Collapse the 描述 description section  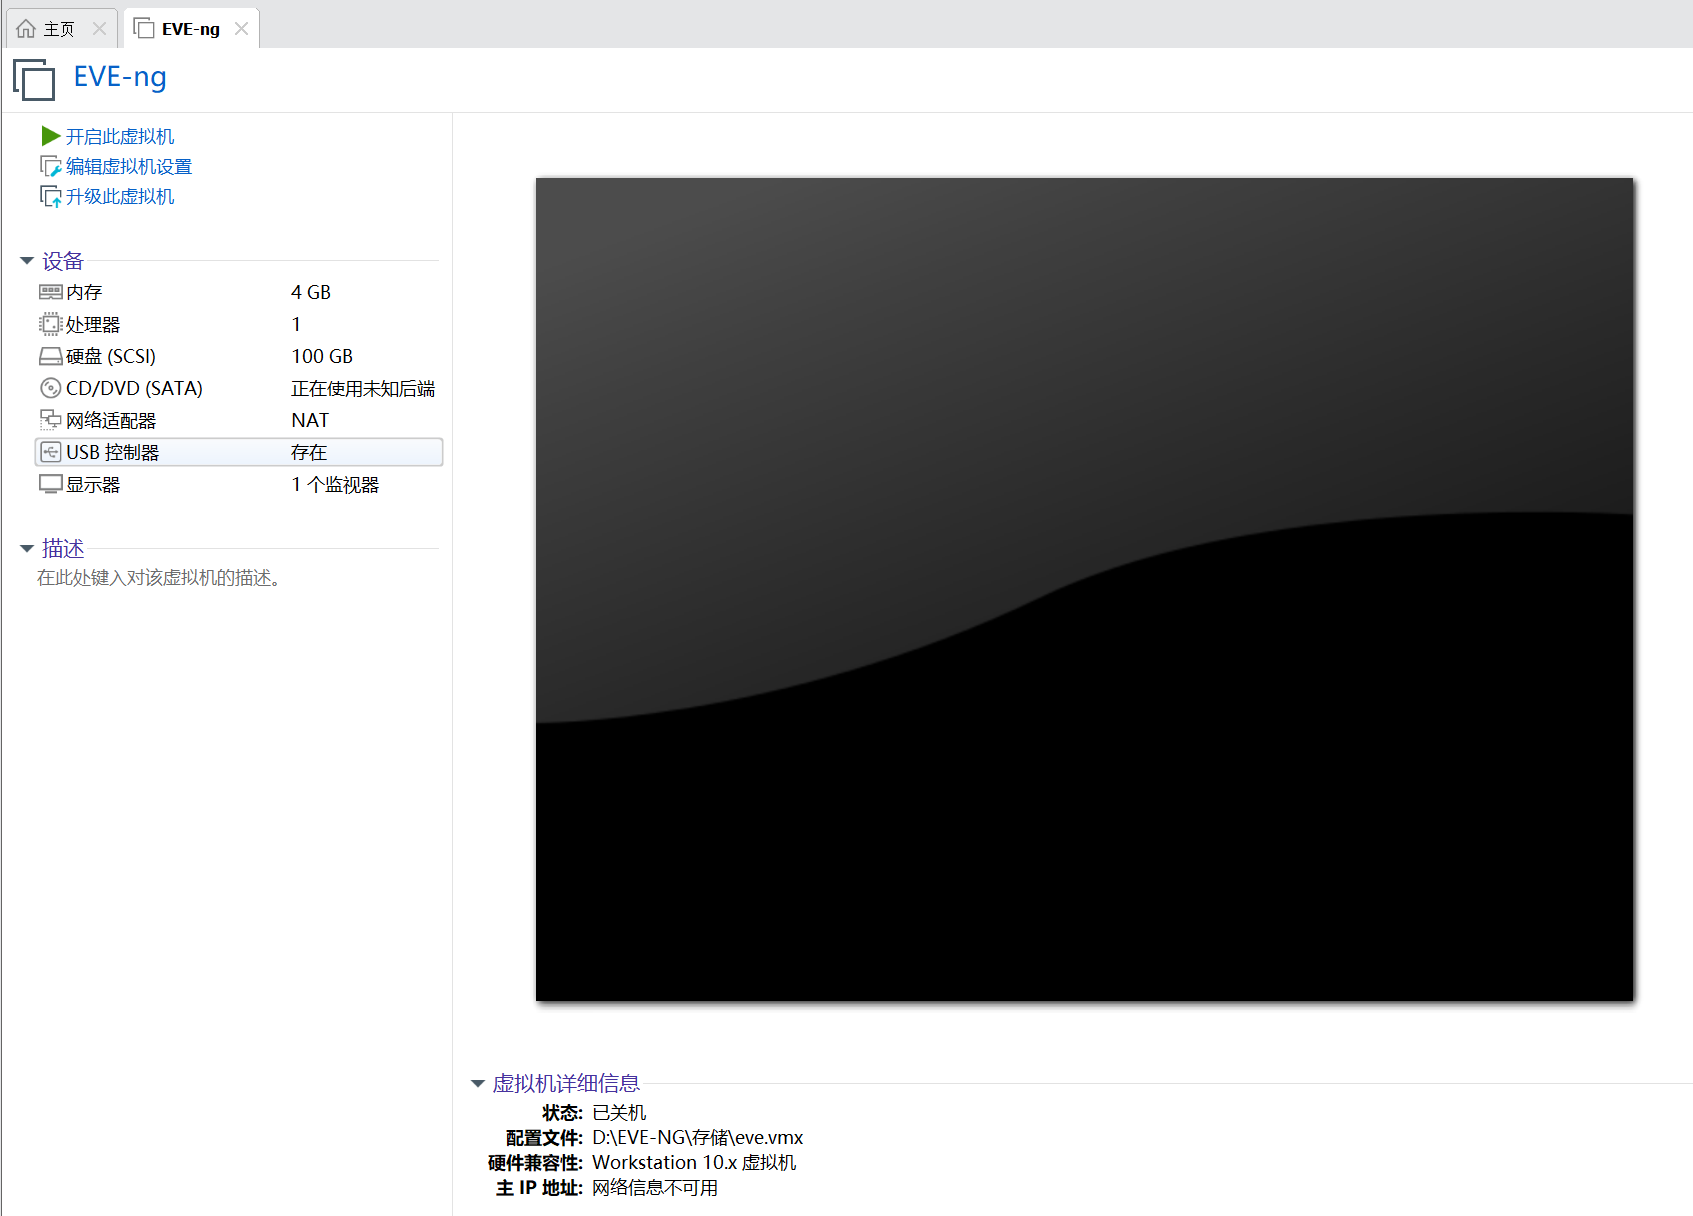coord(26,548)
